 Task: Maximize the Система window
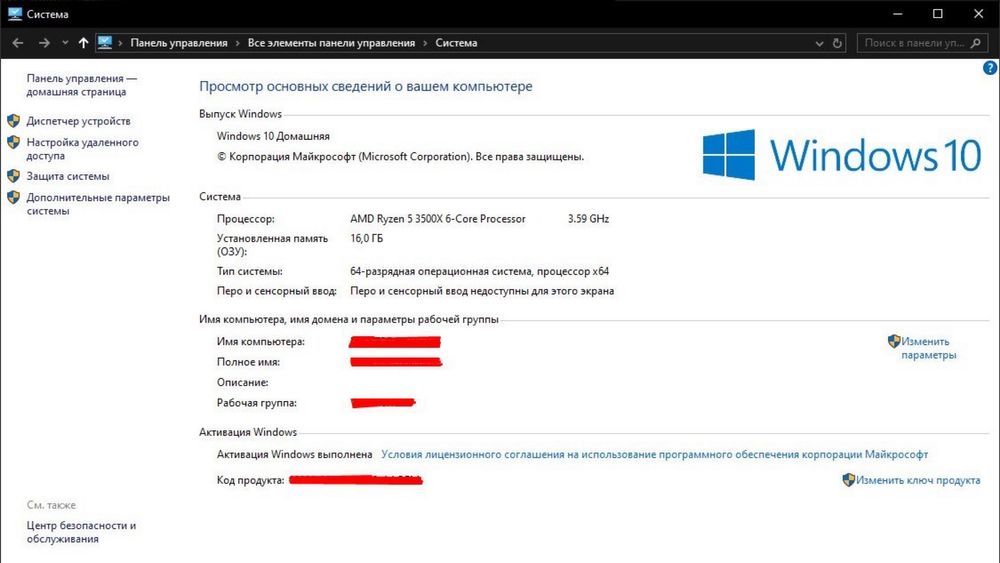point(938,13)
